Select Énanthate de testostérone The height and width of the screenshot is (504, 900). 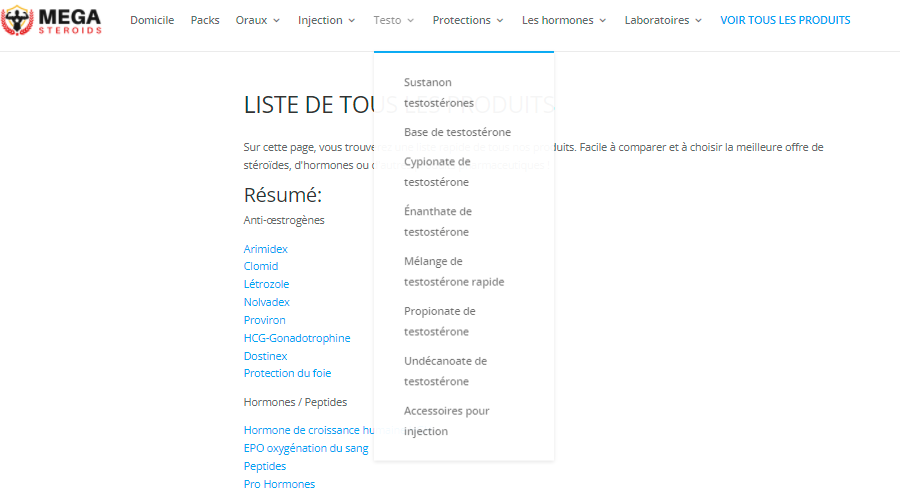tap(437, 222)
